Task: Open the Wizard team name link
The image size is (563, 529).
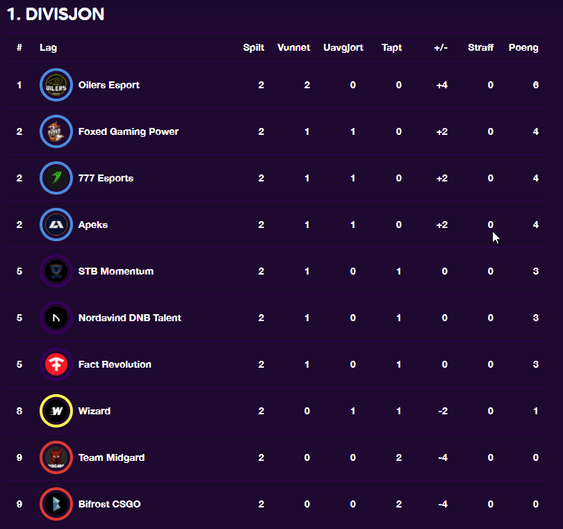Action: tap(94, 411)
